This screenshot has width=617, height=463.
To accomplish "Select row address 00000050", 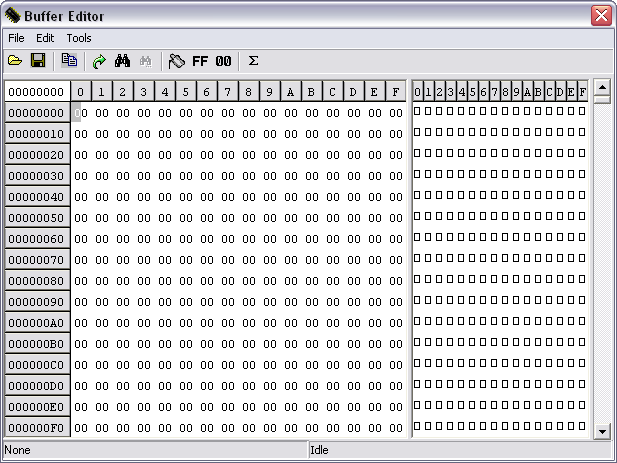I will pos(36,218).
